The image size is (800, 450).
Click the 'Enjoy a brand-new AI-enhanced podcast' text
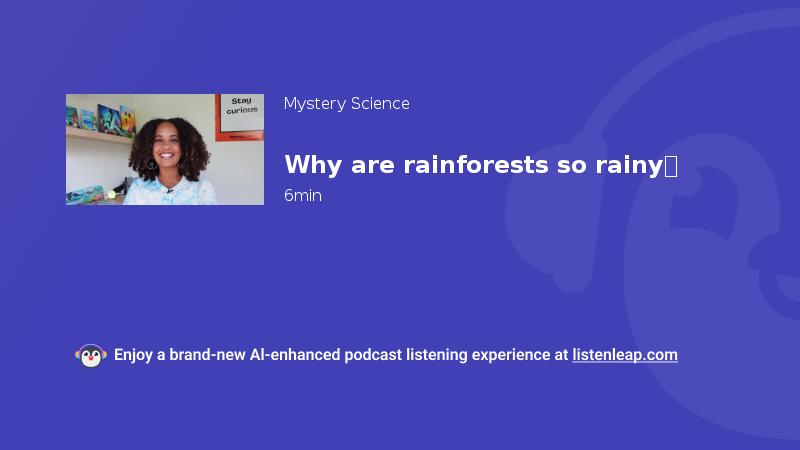tap(258, 355)
